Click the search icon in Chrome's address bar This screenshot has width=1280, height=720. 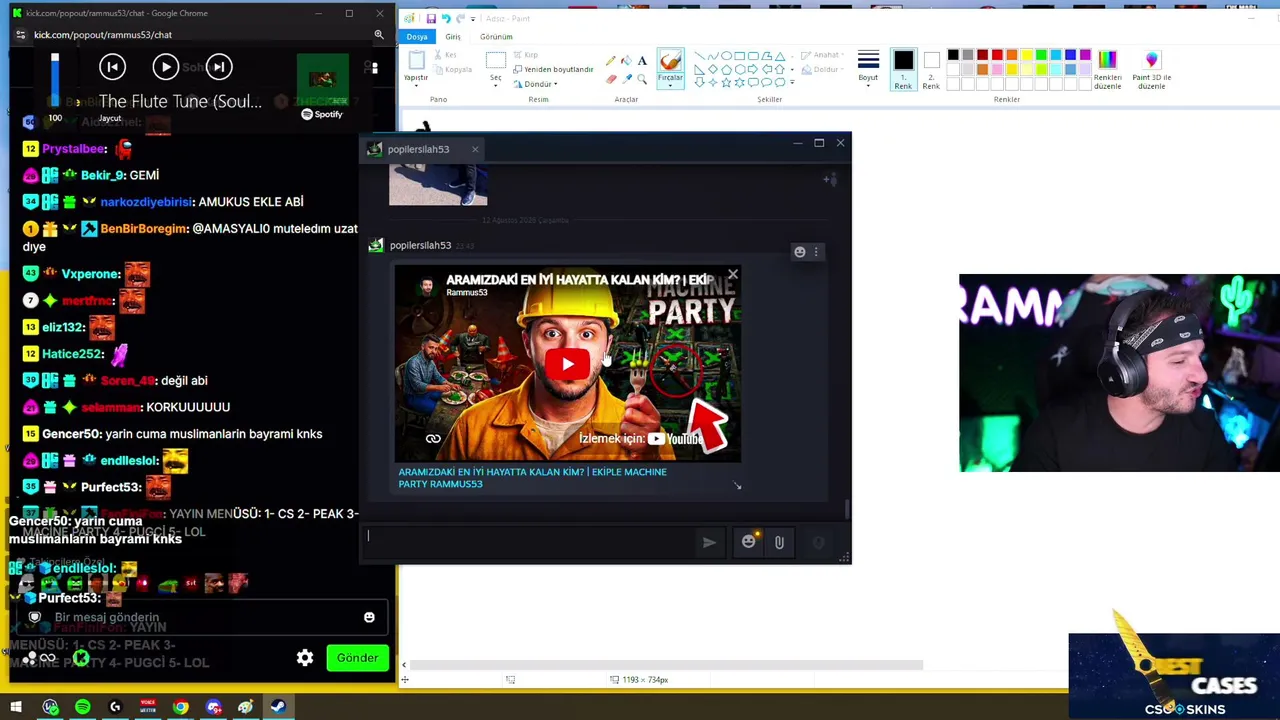click(x=379, y=34)
